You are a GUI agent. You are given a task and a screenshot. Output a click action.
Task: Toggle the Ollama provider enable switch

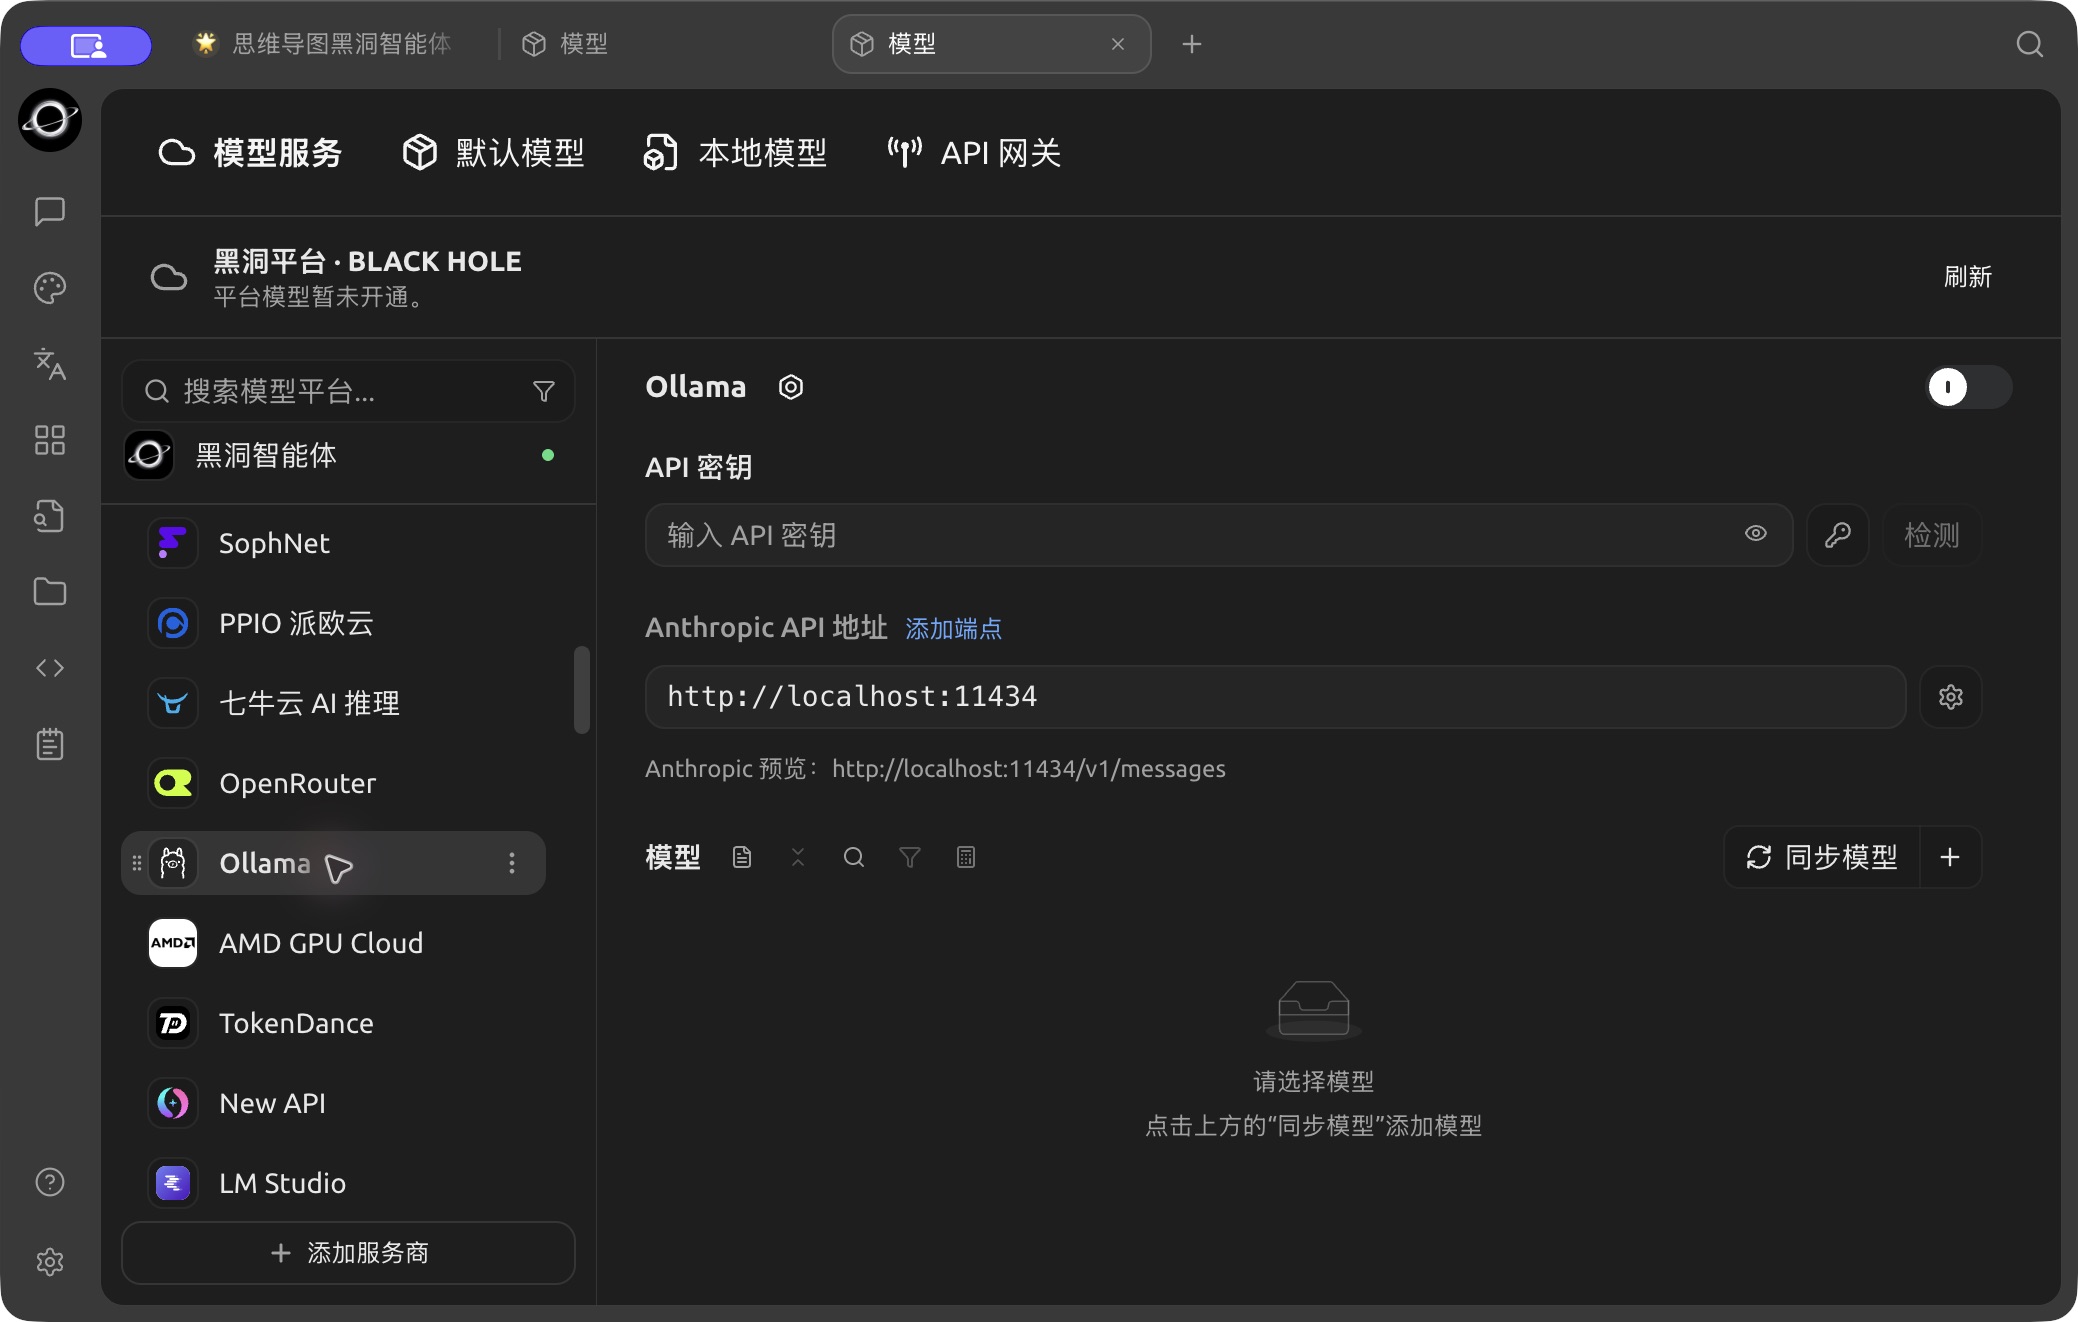[1969, 387]
